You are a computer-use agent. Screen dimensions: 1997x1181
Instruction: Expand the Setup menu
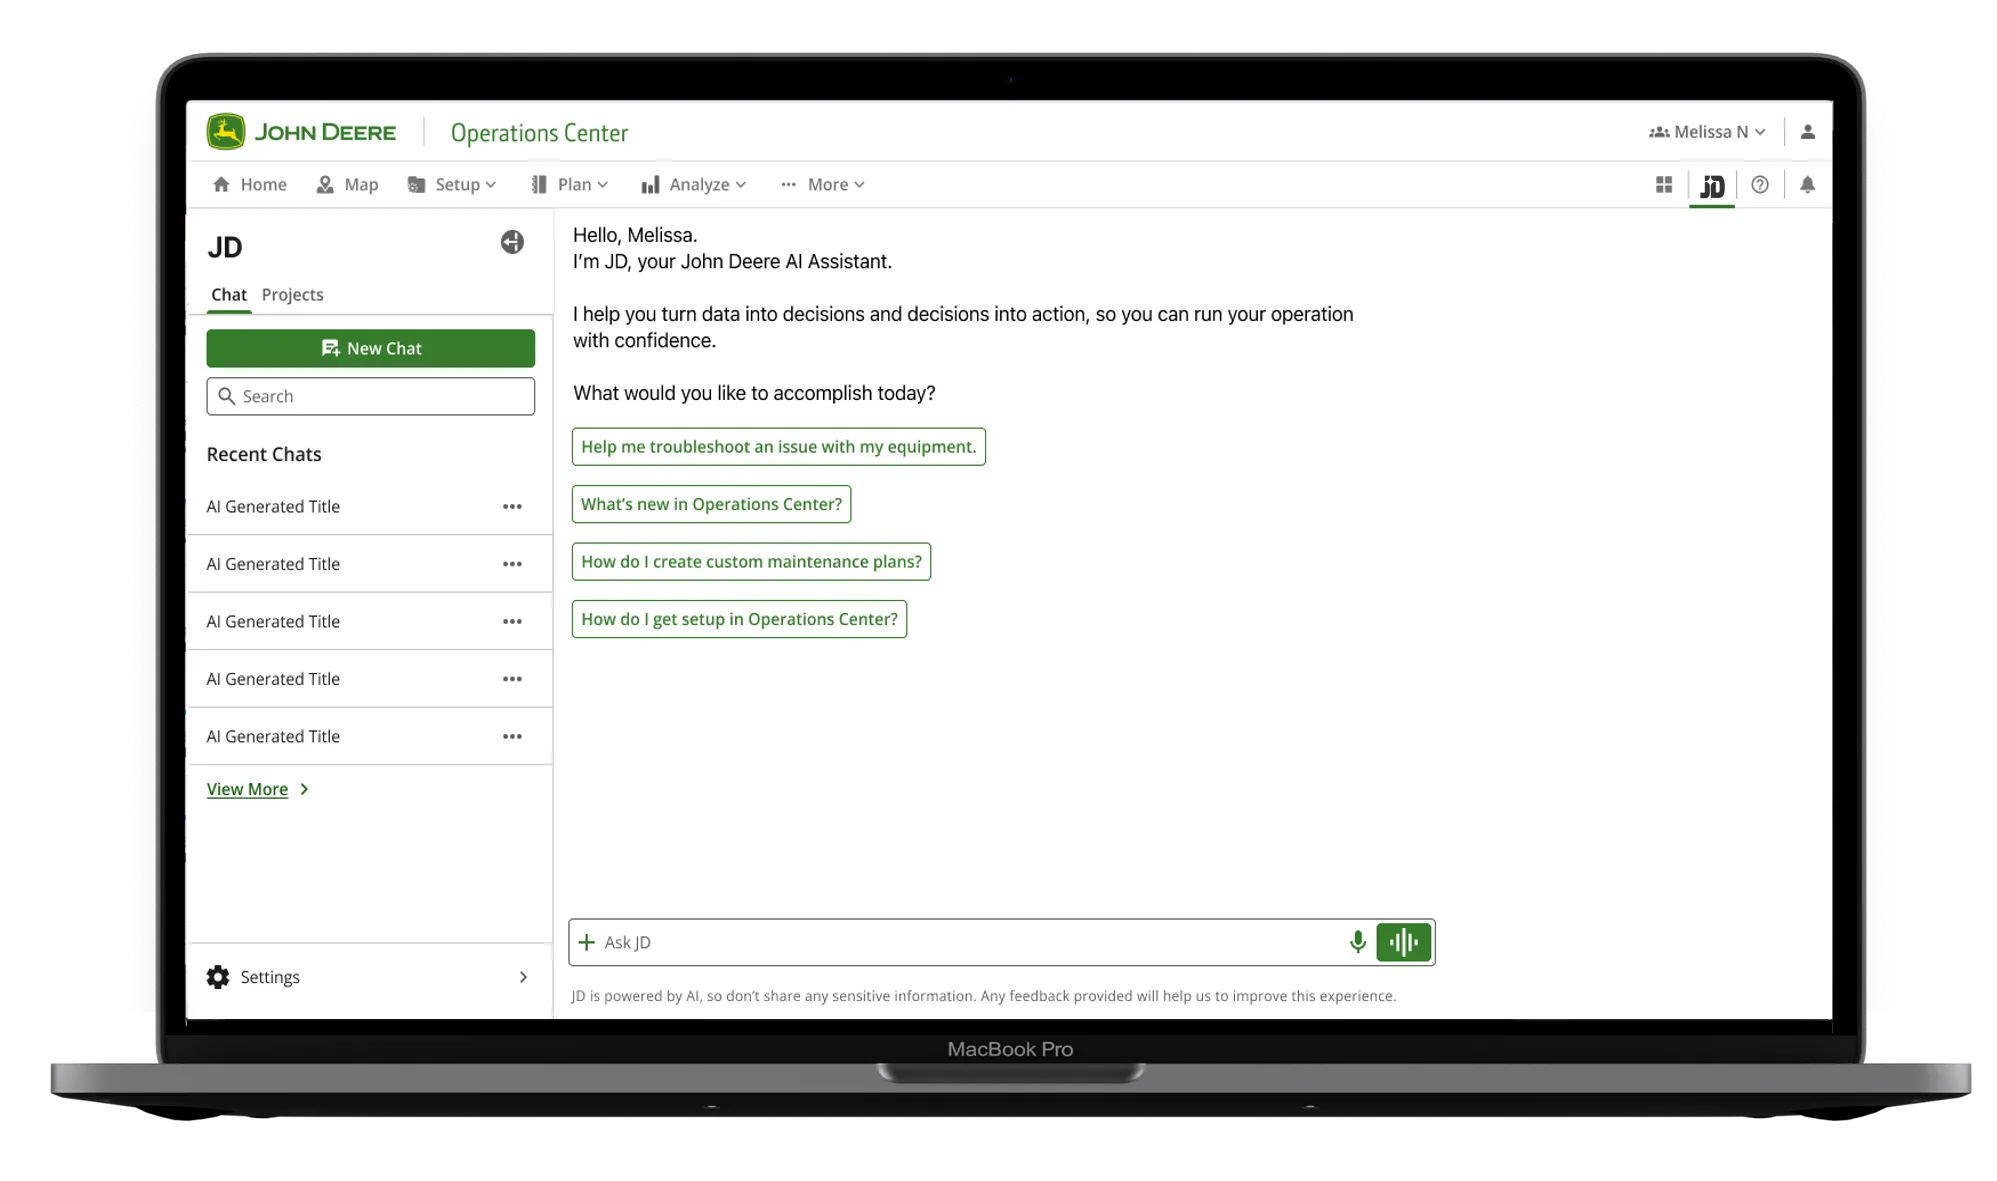click(x=452, y=184)
